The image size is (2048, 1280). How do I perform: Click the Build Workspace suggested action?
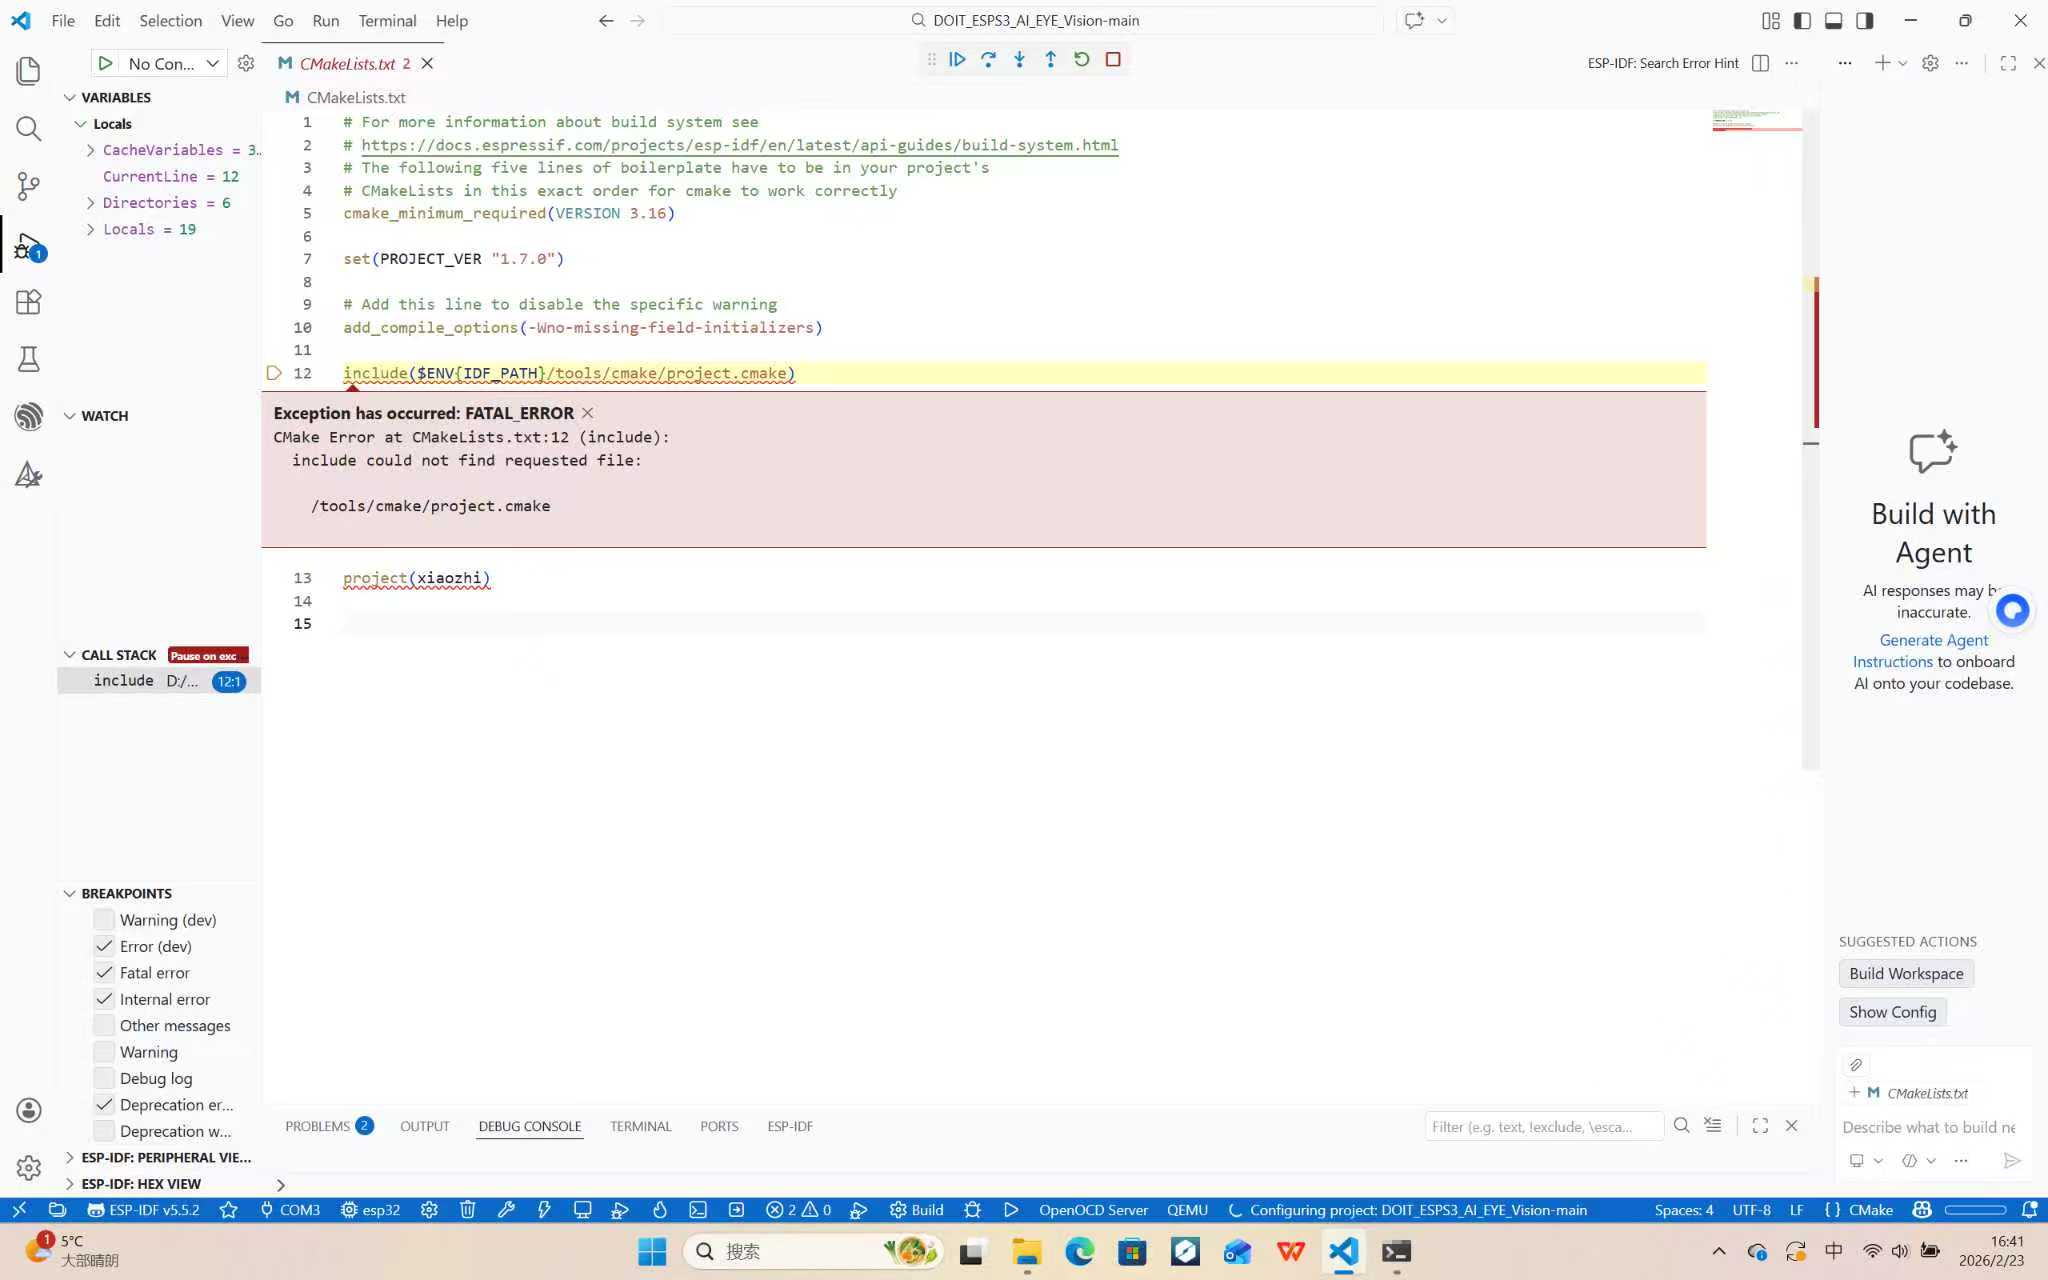pos(1905,974)
